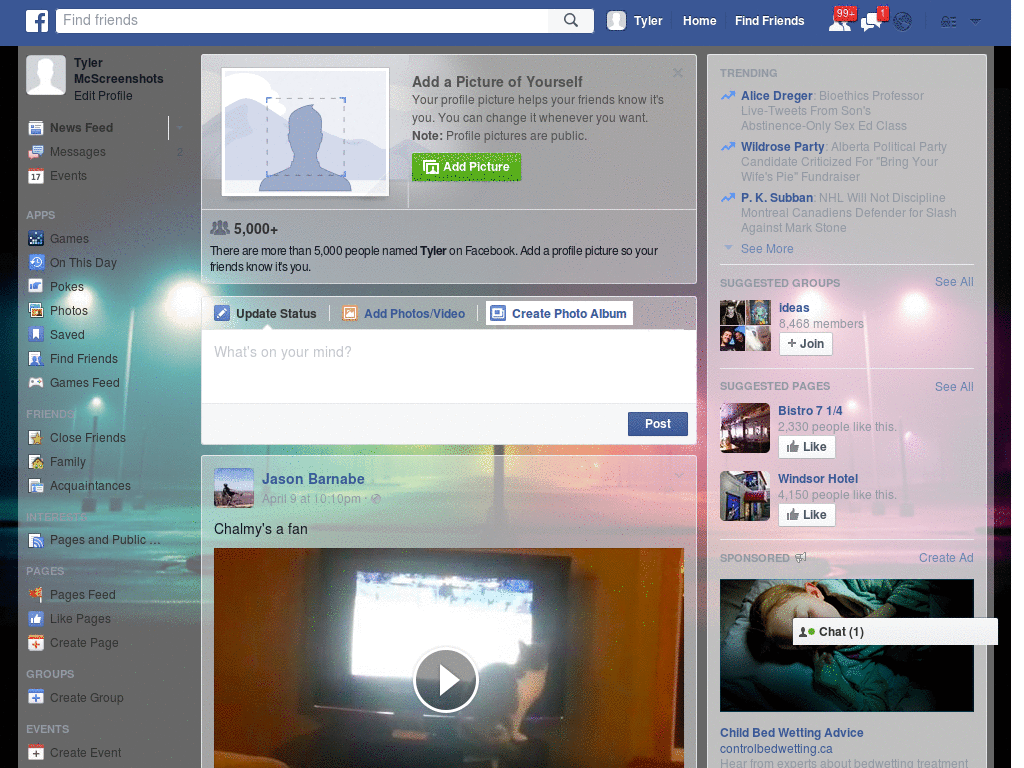1024x768 pixels.
Task: Open Child Bed Wetting Advice ad link
Action: 792,733
